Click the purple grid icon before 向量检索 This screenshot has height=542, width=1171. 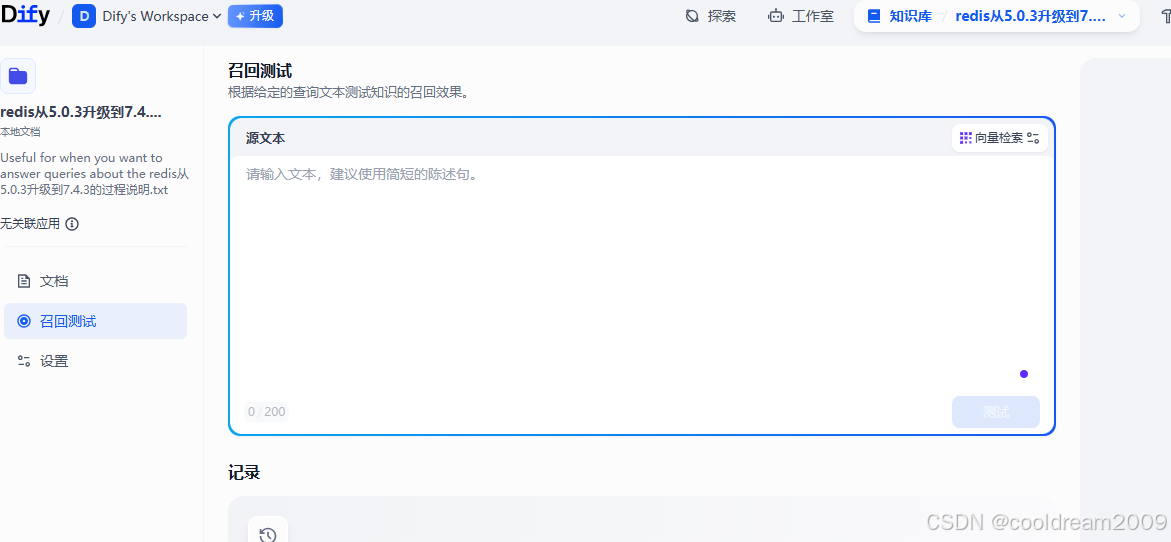tap(966, 137)
